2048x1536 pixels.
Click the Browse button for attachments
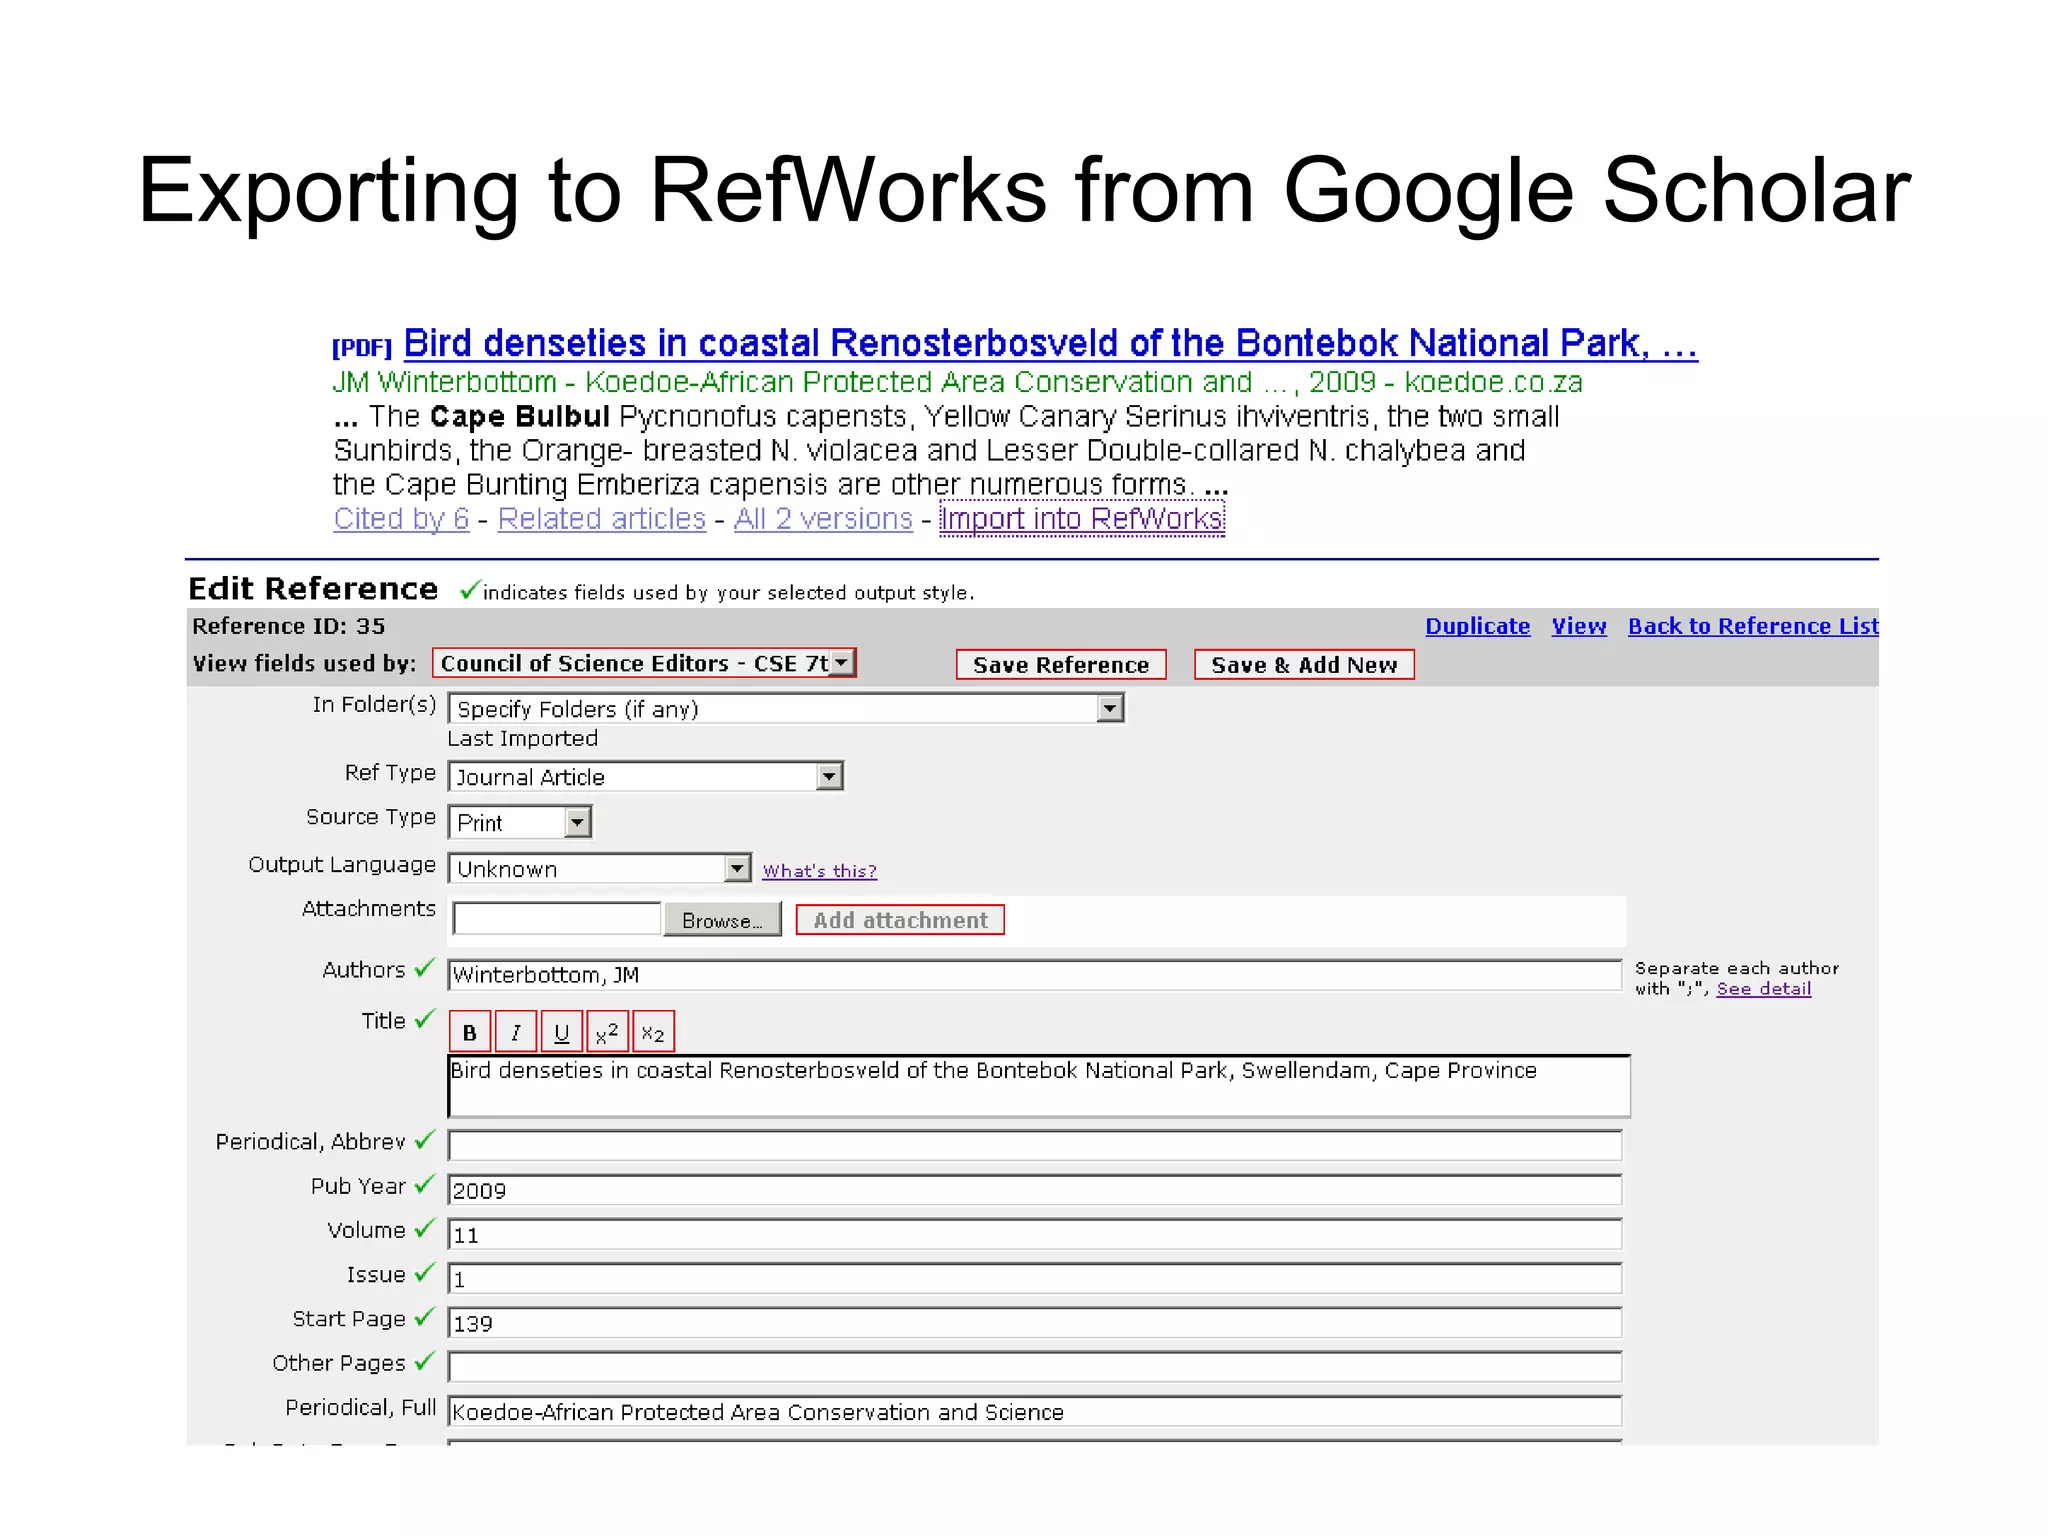pos(722,920)
